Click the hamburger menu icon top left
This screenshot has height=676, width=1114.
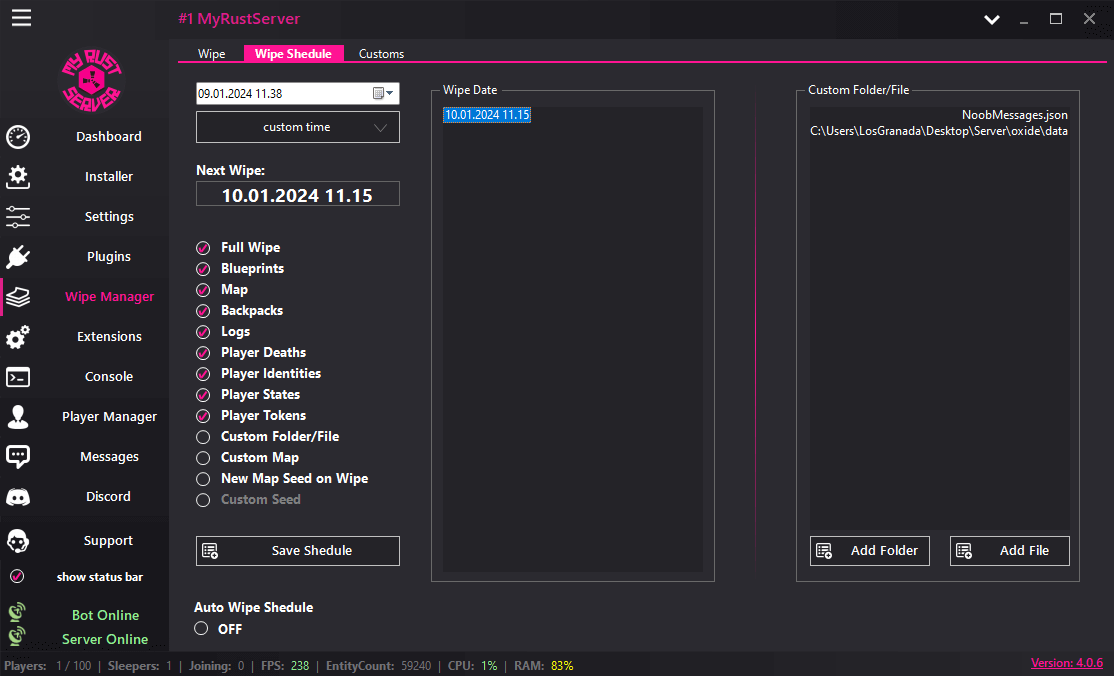(21, 17)
